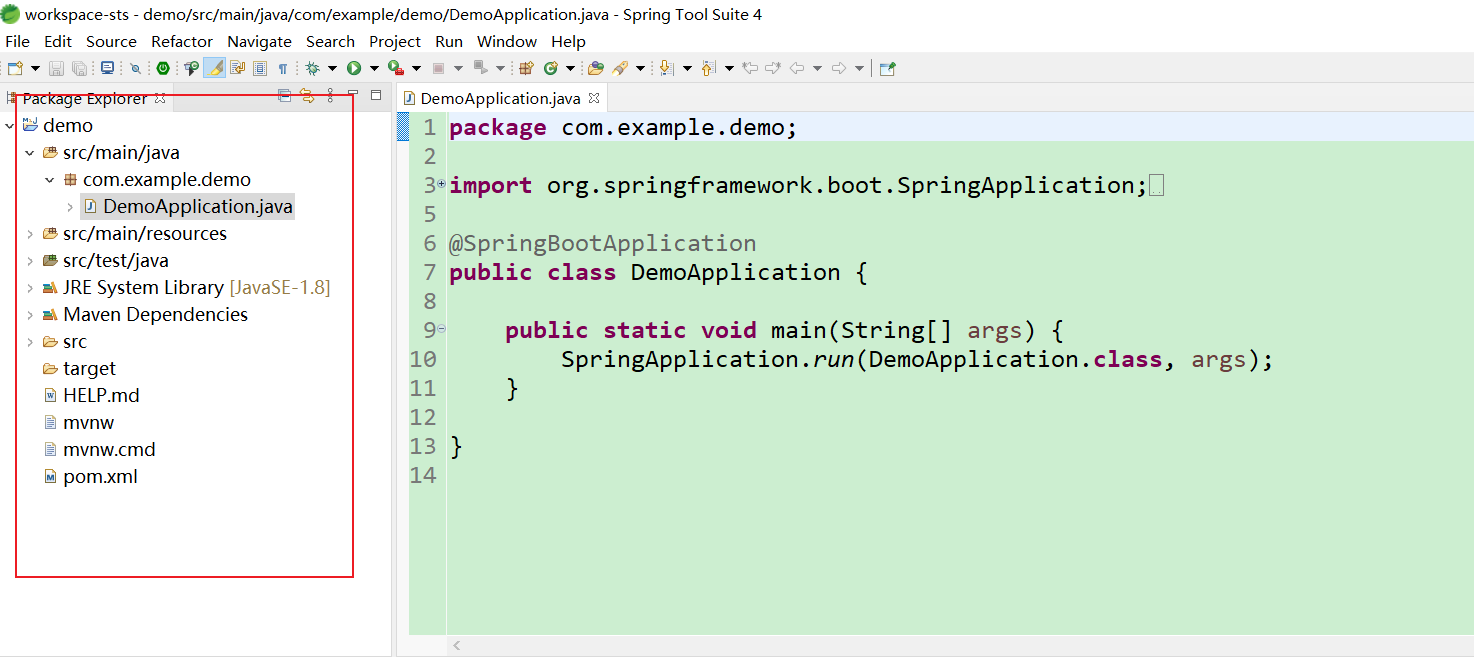The width and height of the screenshot is (1474, 657).
Task: Open the Window menu
Action: 507,41
